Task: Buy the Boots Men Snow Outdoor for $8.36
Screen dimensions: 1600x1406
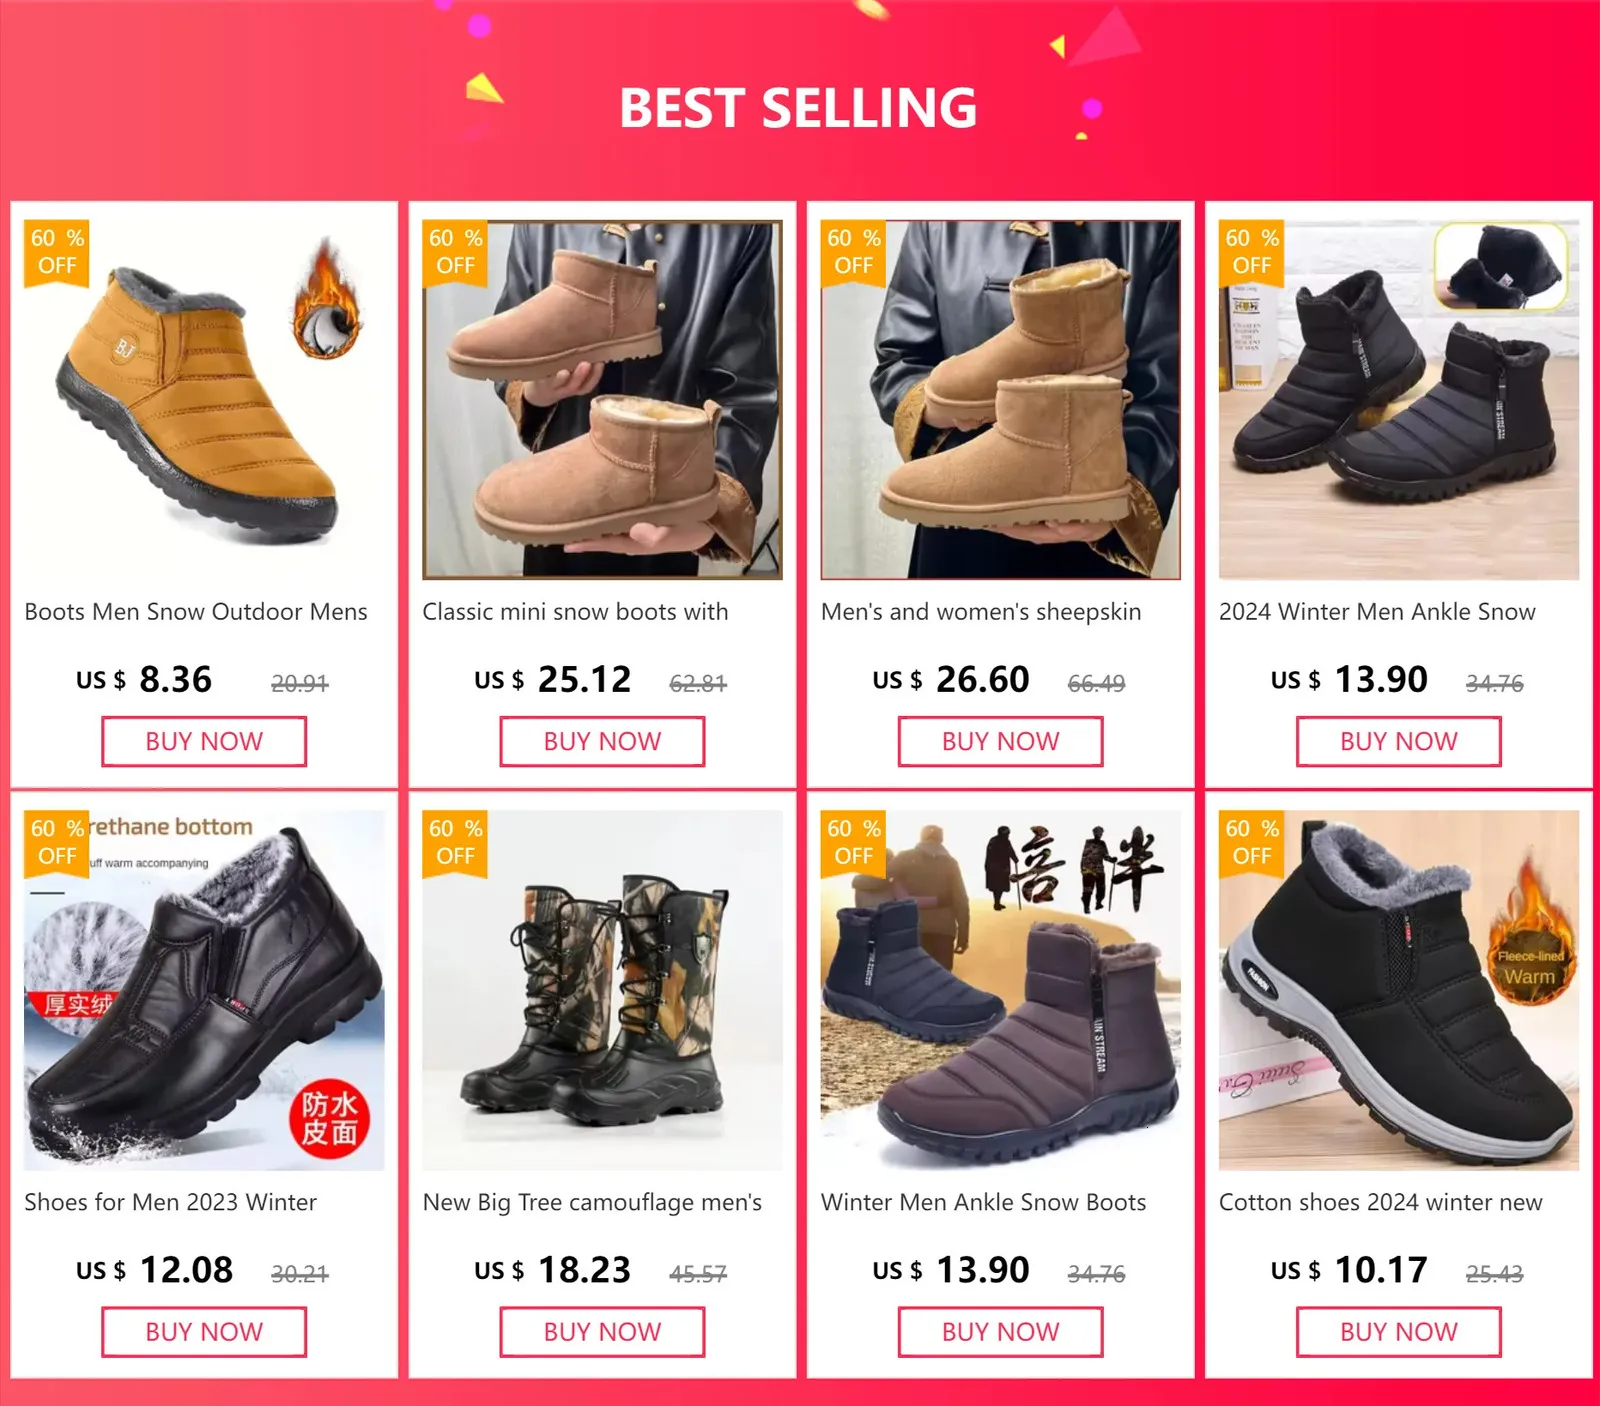Action: point(204,742)
